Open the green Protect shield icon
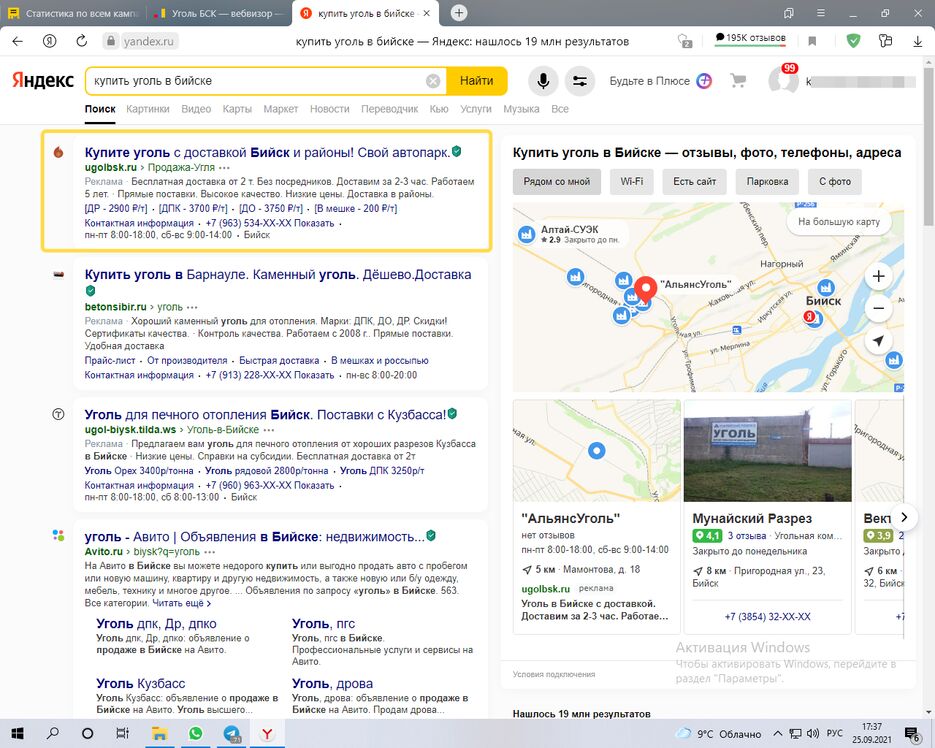Screen dimensions: 935x748 pyautogui.click(x=853, y=41)
